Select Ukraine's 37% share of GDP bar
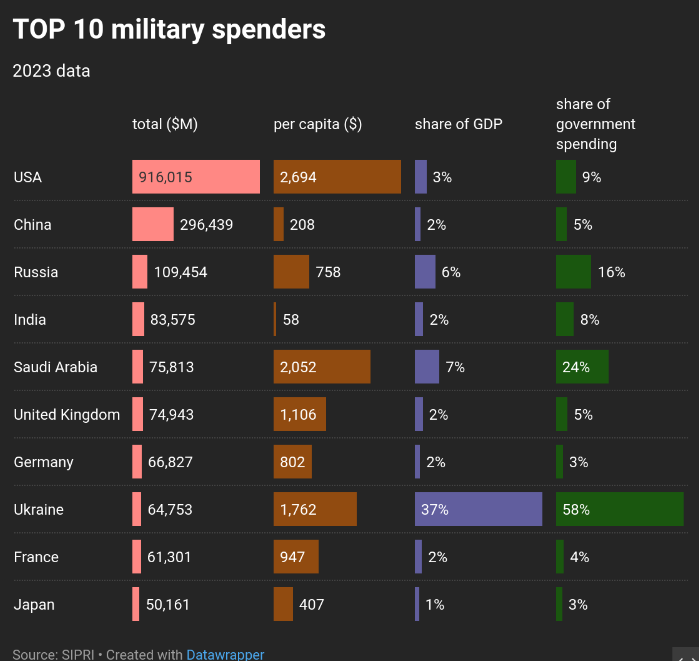 tap(478, 509)
